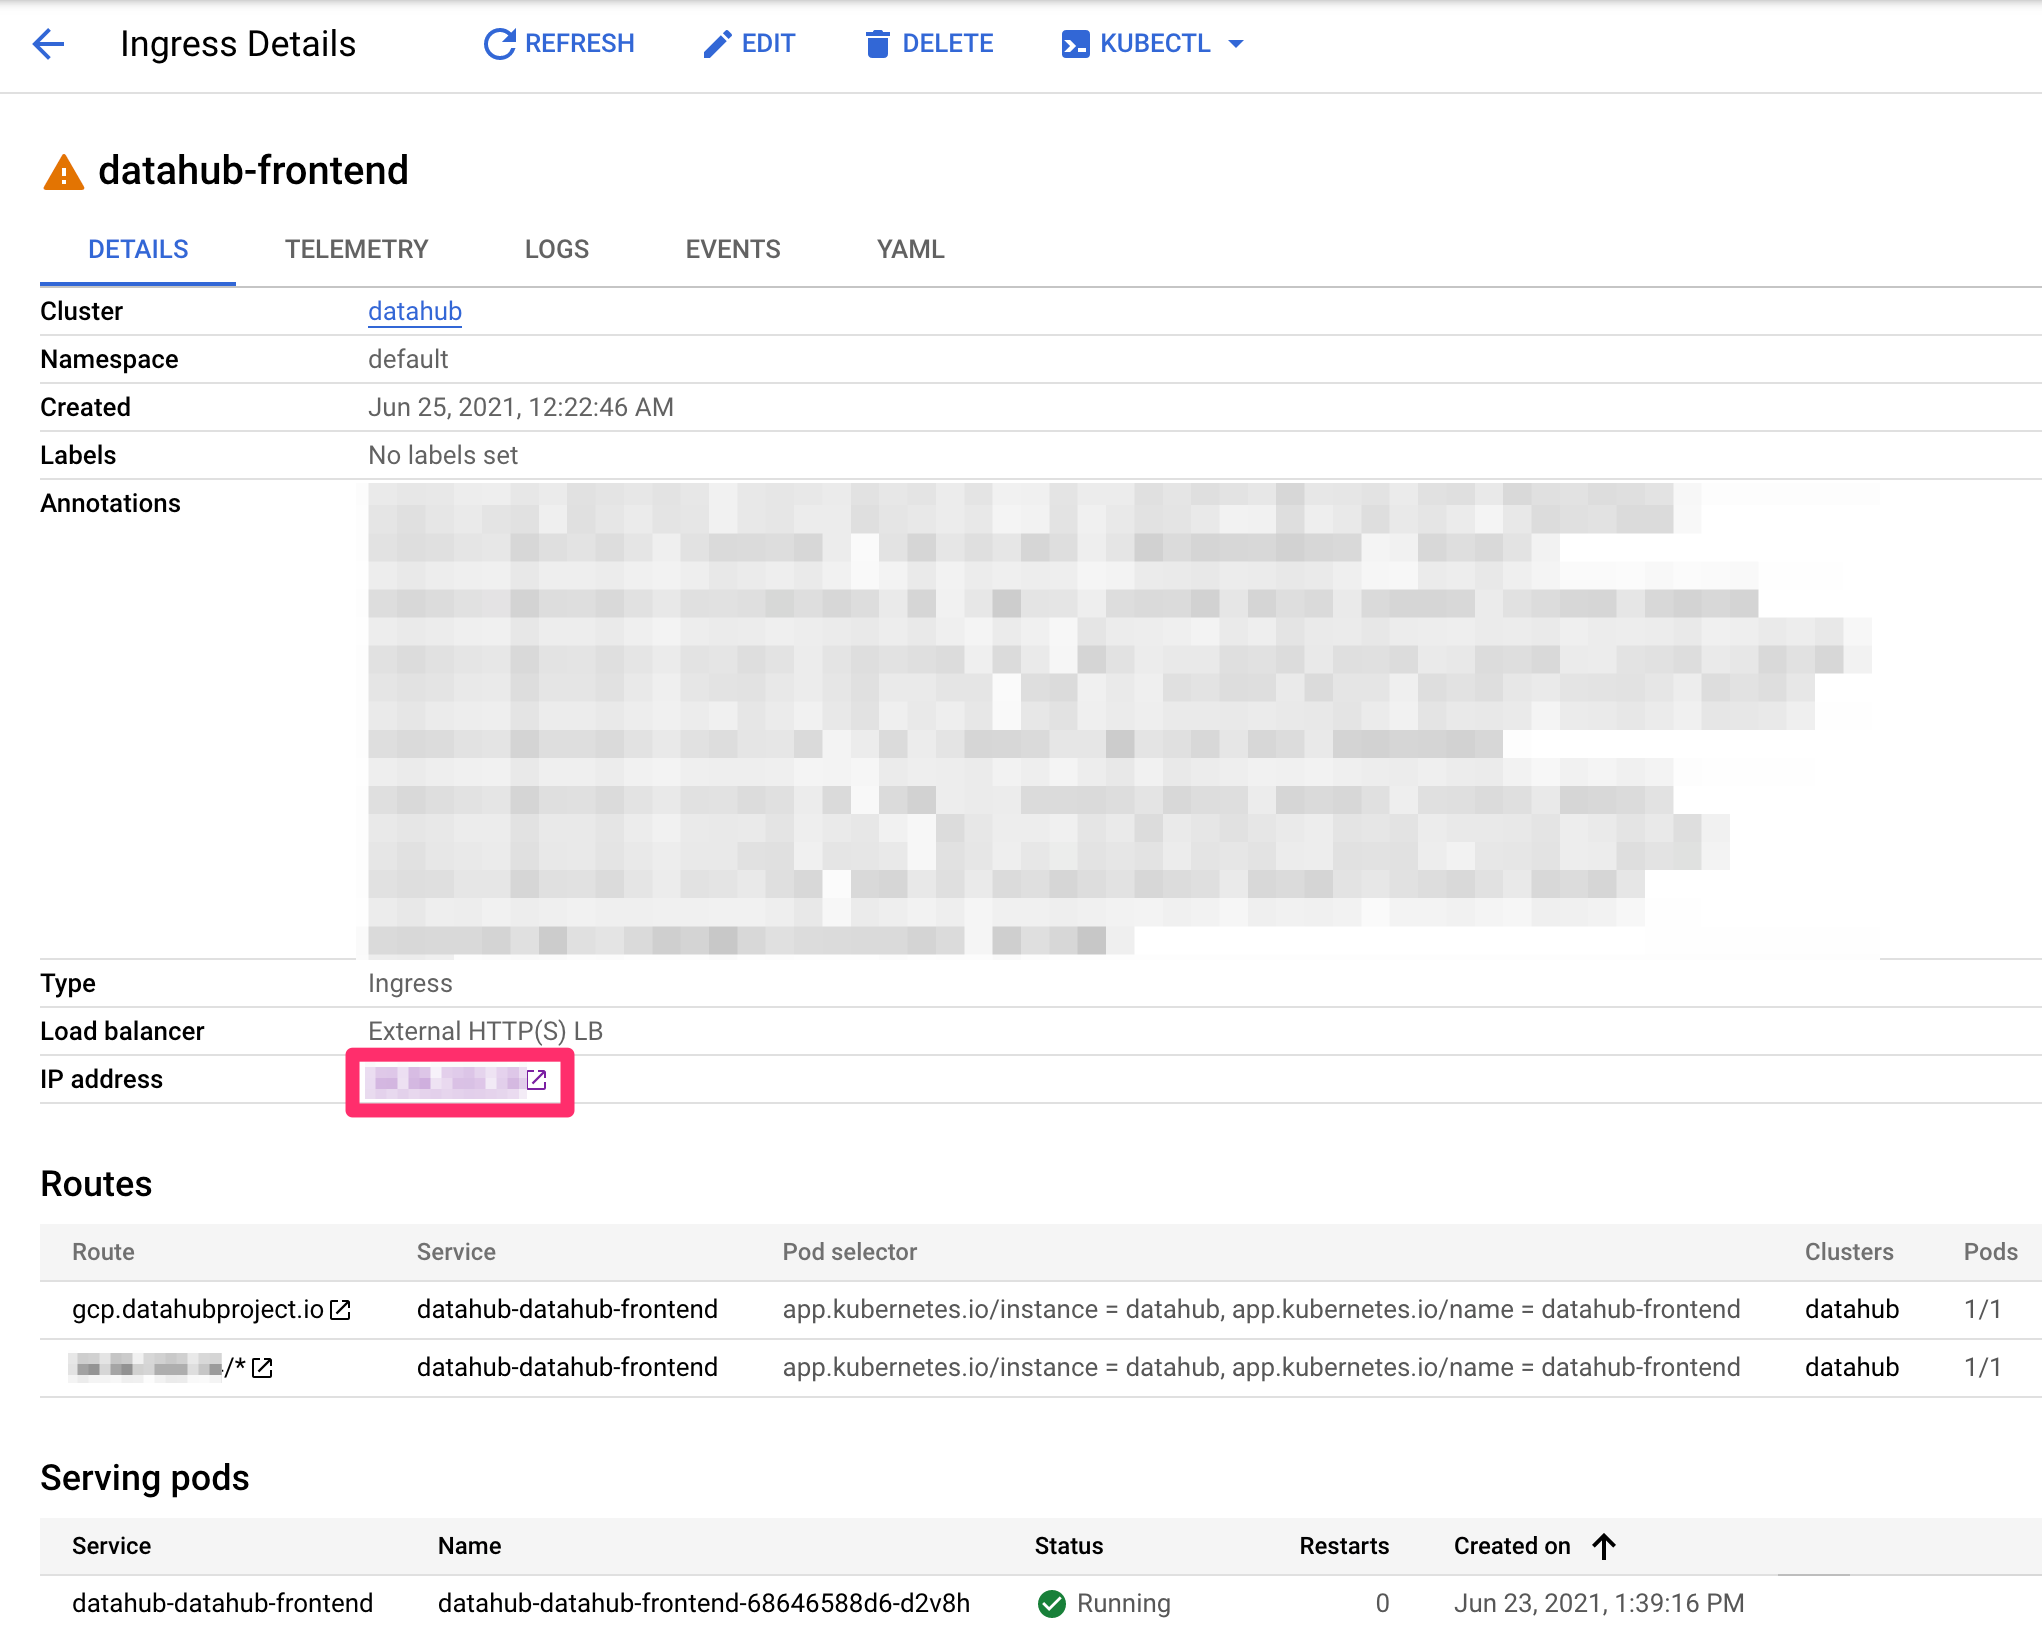Open external link icon next to gcp.datahubproject.io
Screen dimensions: 2042x1628
tap(341, 1310)
